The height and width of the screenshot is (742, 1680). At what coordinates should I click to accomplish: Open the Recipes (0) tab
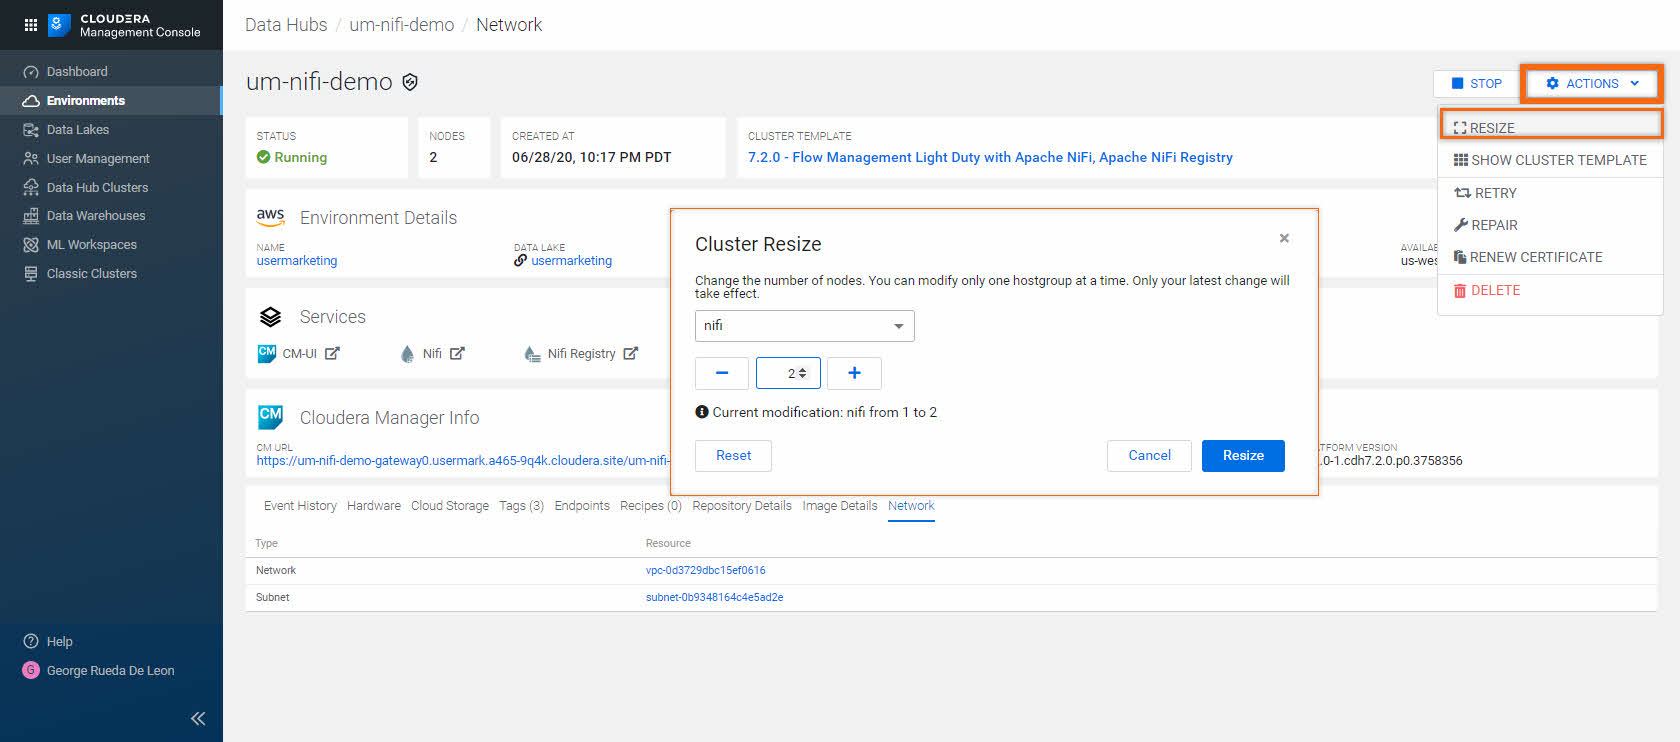(651, 506)
